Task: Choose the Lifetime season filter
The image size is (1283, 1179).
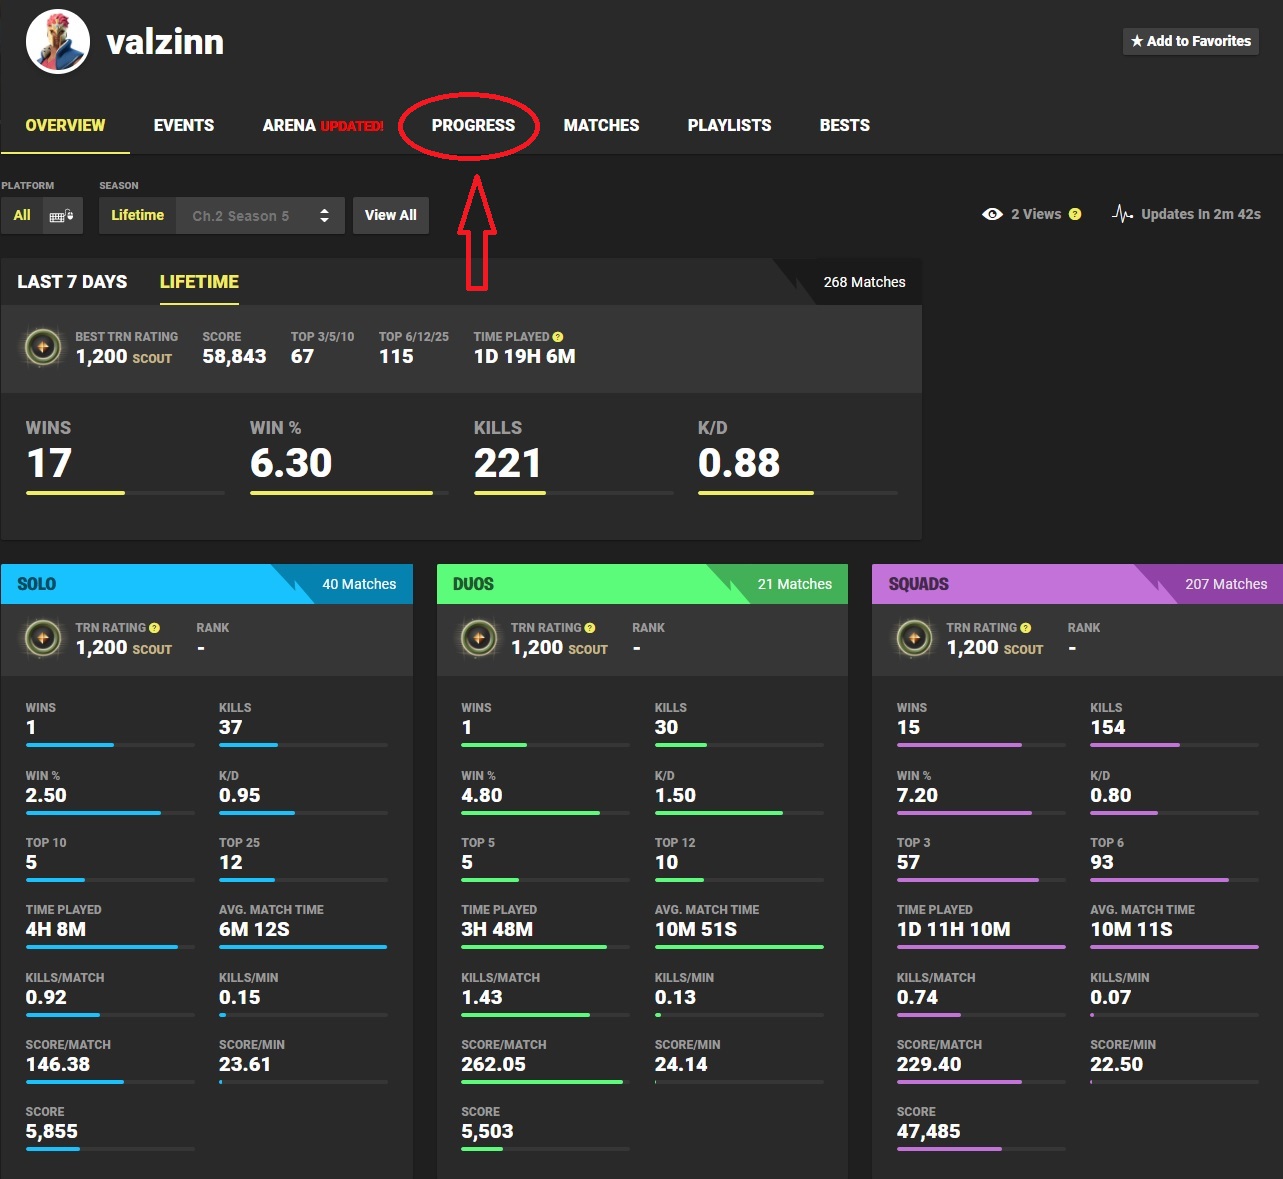Action: click(x=137, y=215)
